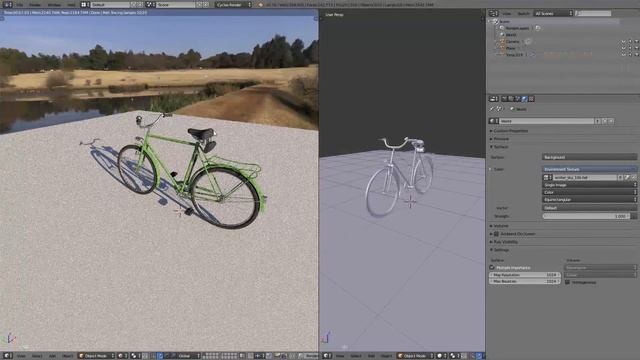Toggle the Plane visibility eye in Outliner

[623, 48]
